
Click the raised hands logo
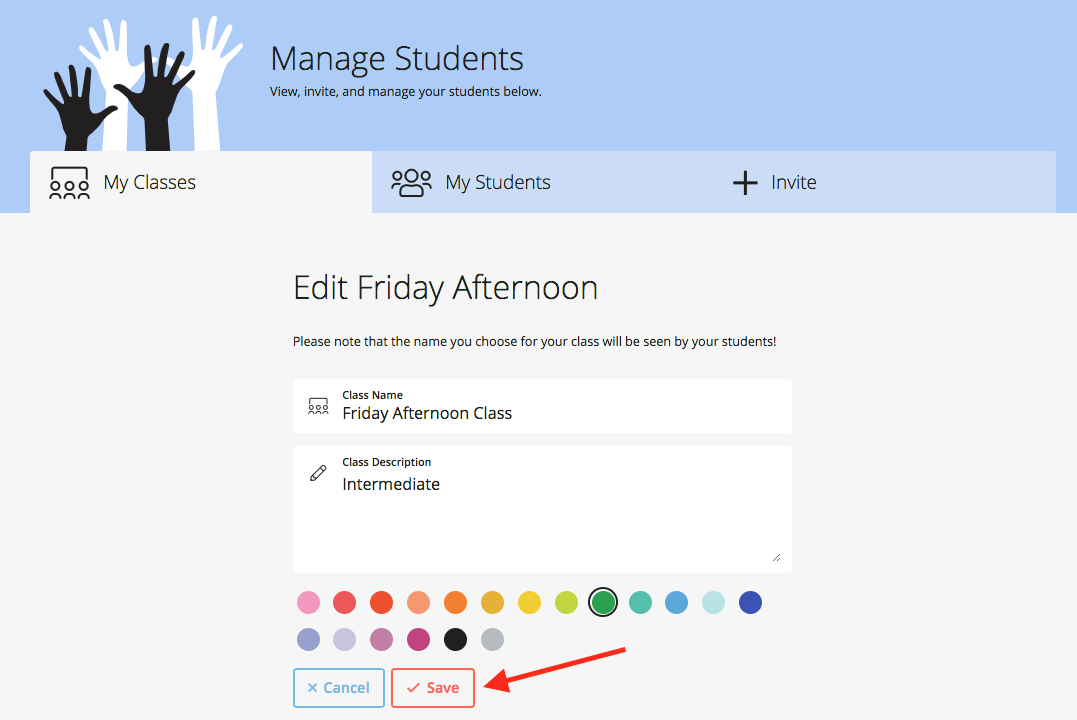click(x=143, y=83)
